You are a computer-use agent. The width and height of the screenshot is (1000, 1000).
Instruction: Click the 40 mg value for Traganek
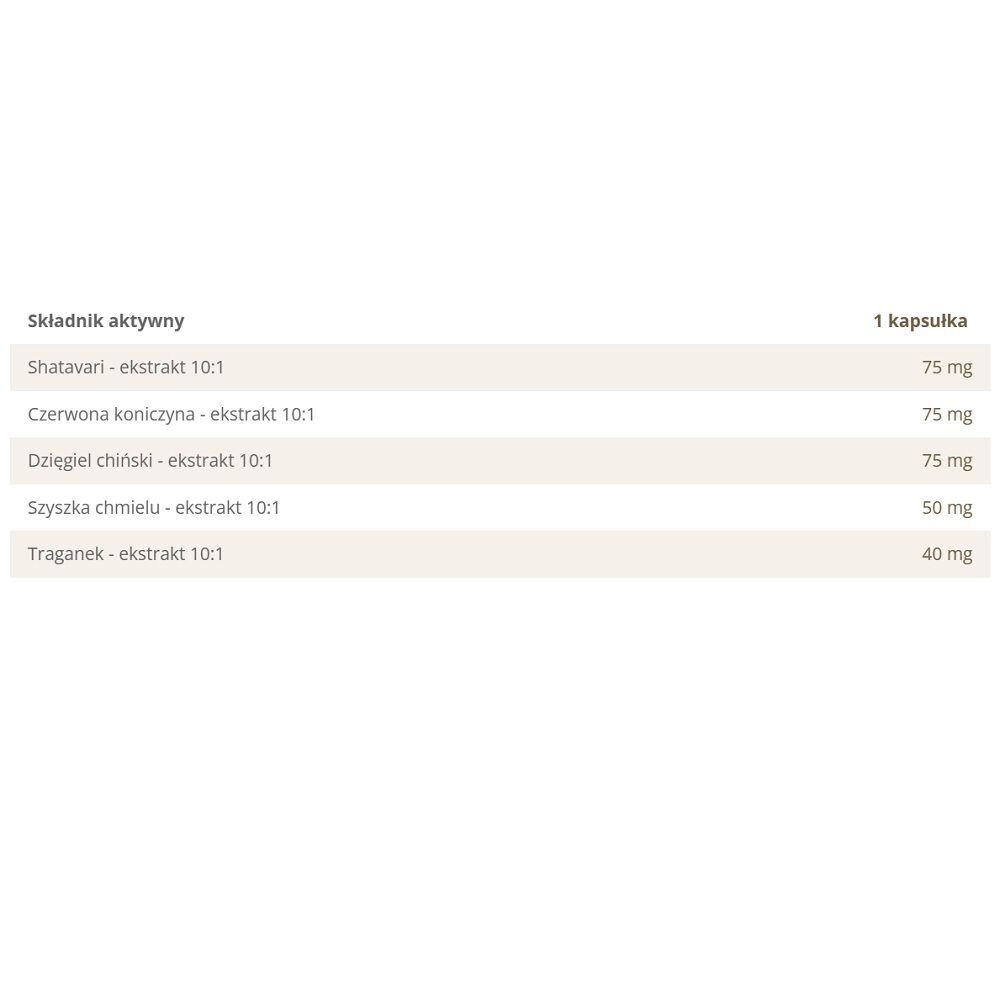(x=947, y=555)
